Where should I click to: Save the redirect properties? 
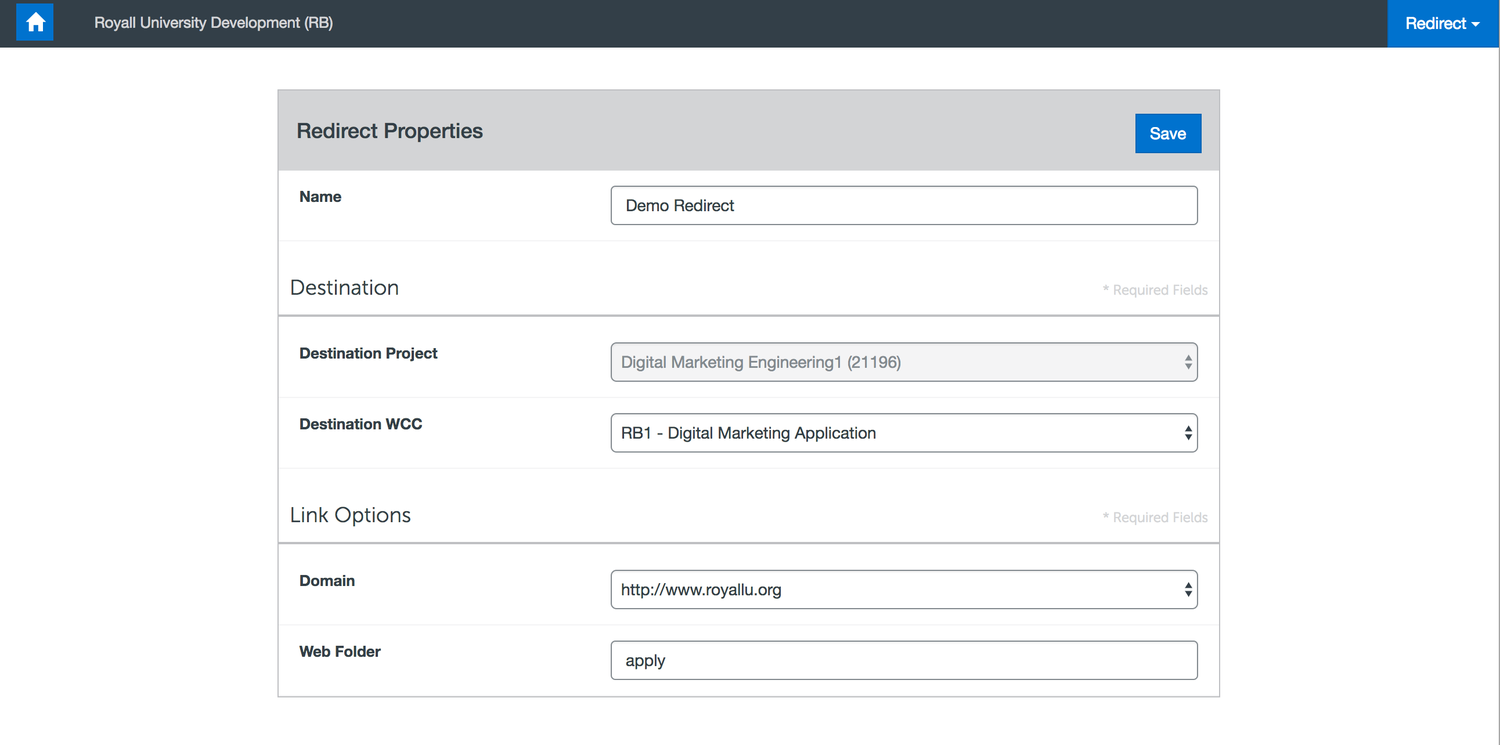coord(1167,134)
